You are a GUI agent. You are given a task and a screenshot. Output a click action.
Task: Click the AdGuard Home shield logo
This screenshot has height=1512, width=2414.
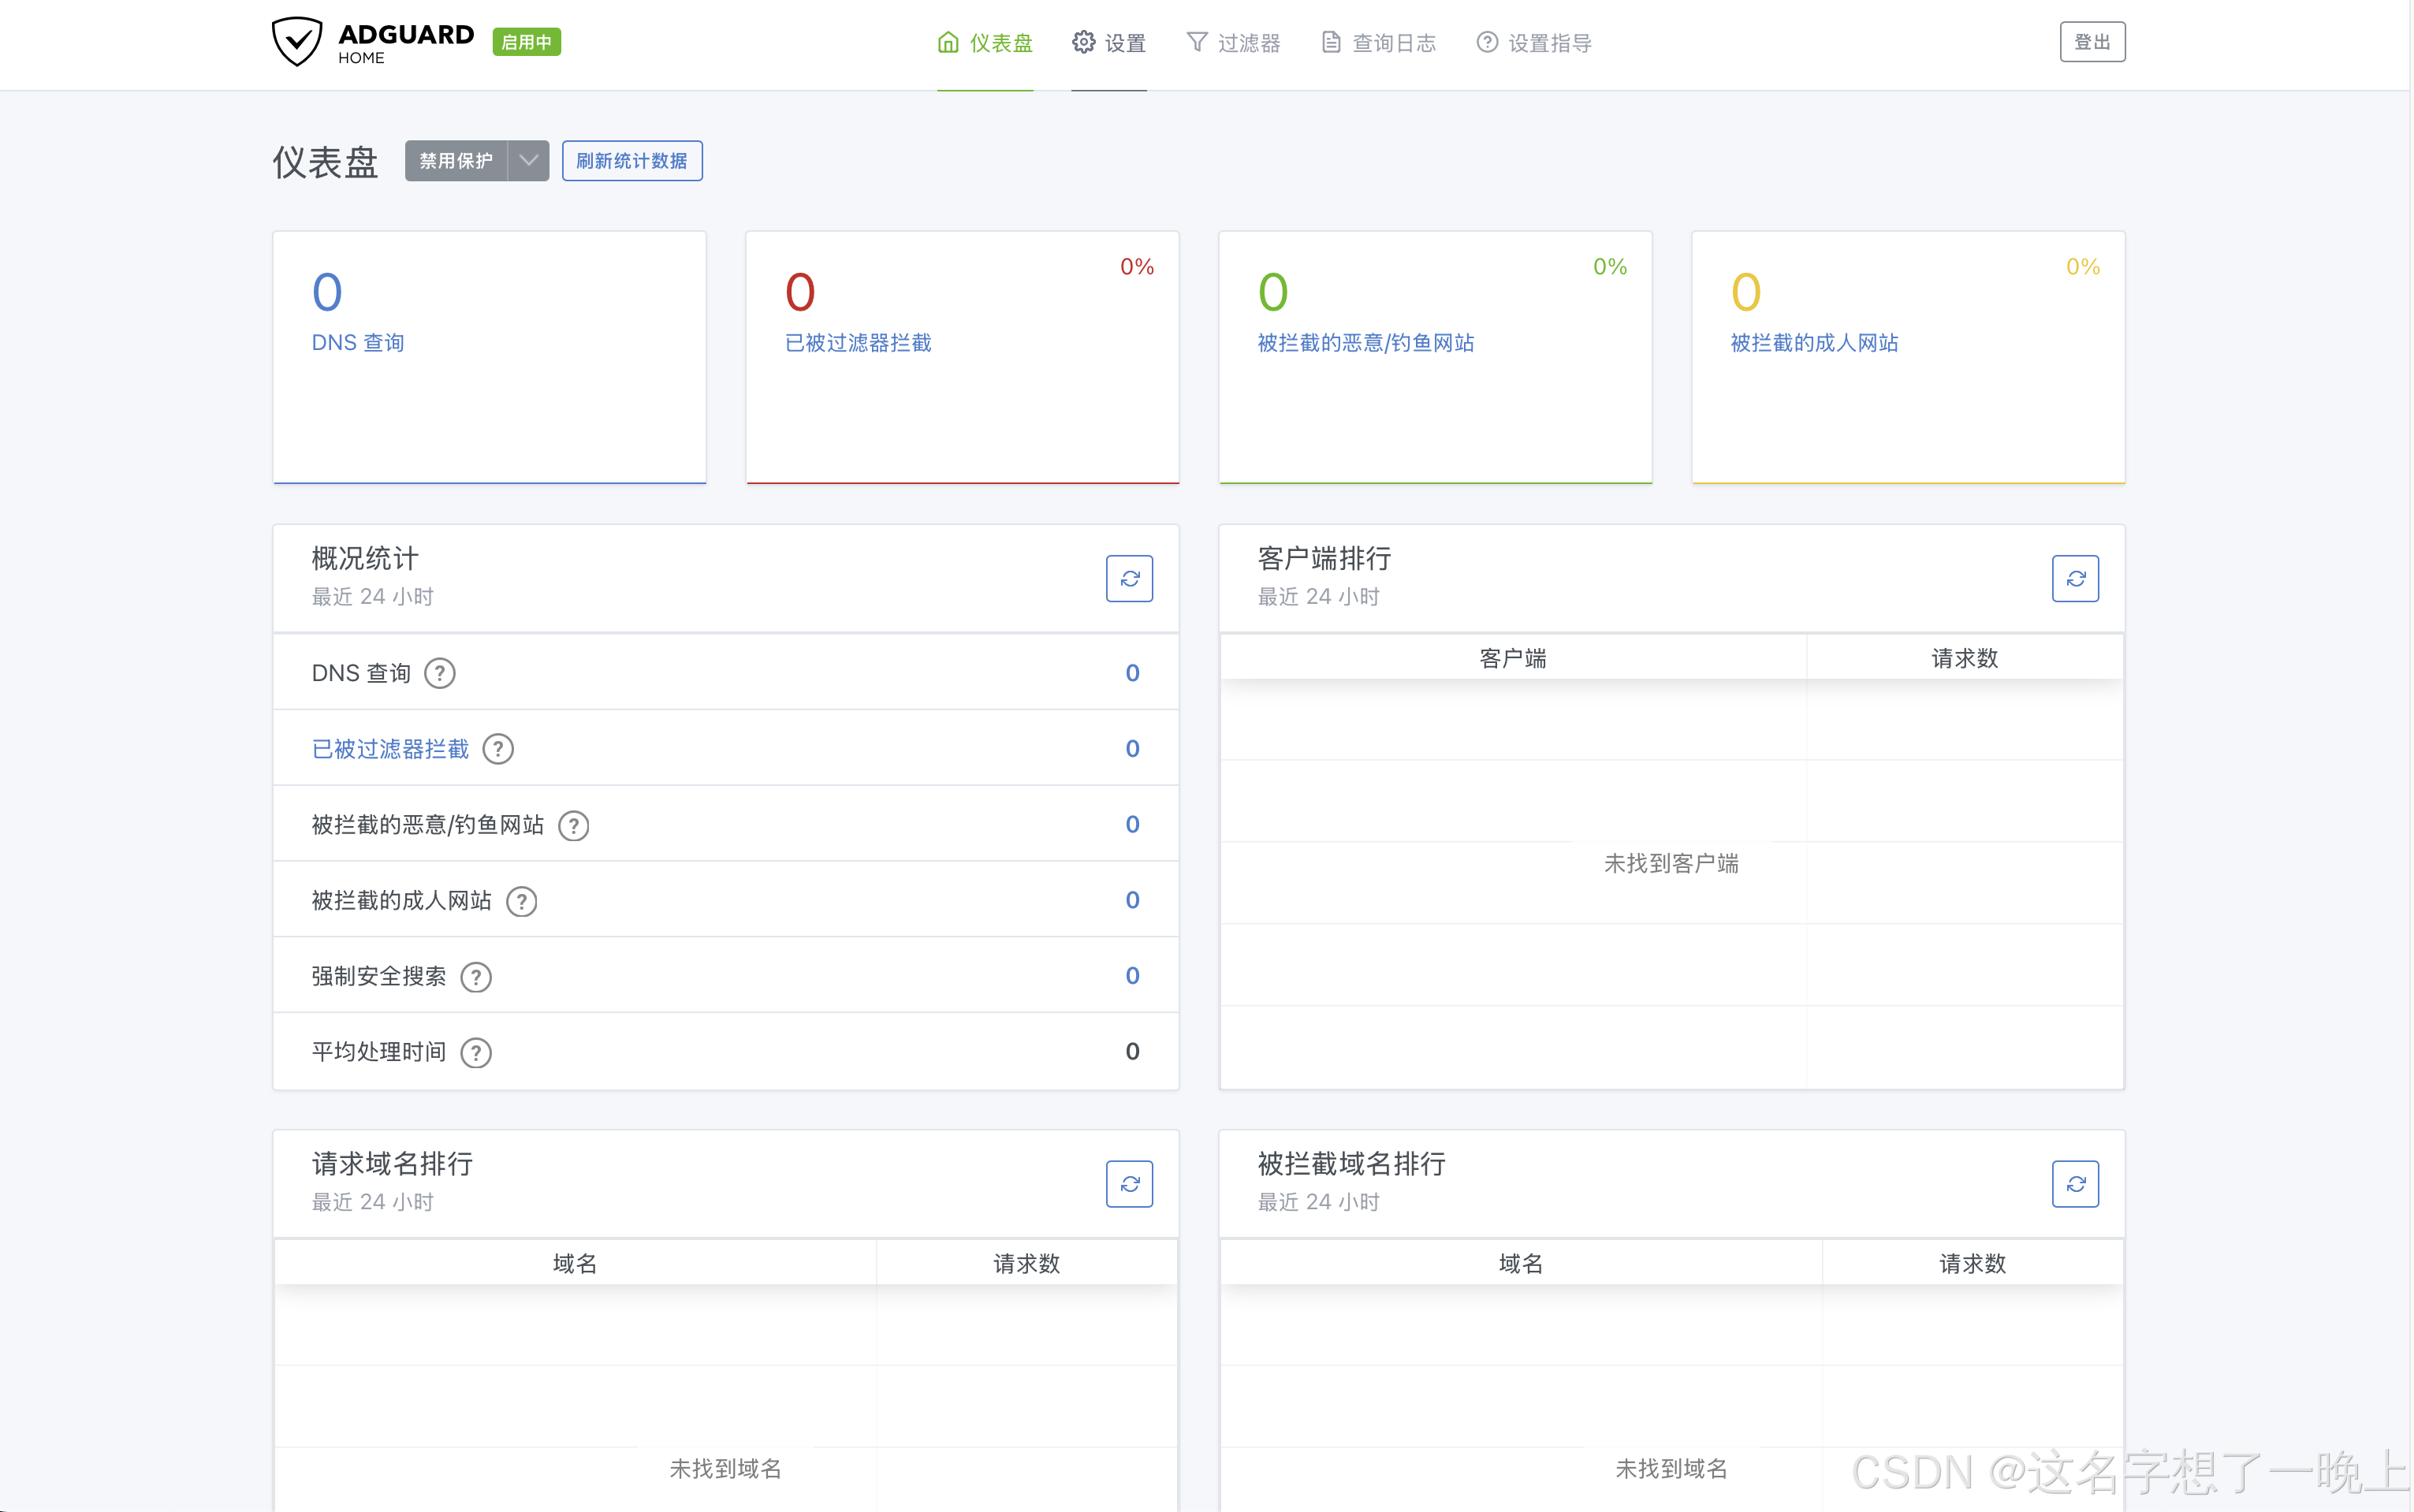(296, 42)
